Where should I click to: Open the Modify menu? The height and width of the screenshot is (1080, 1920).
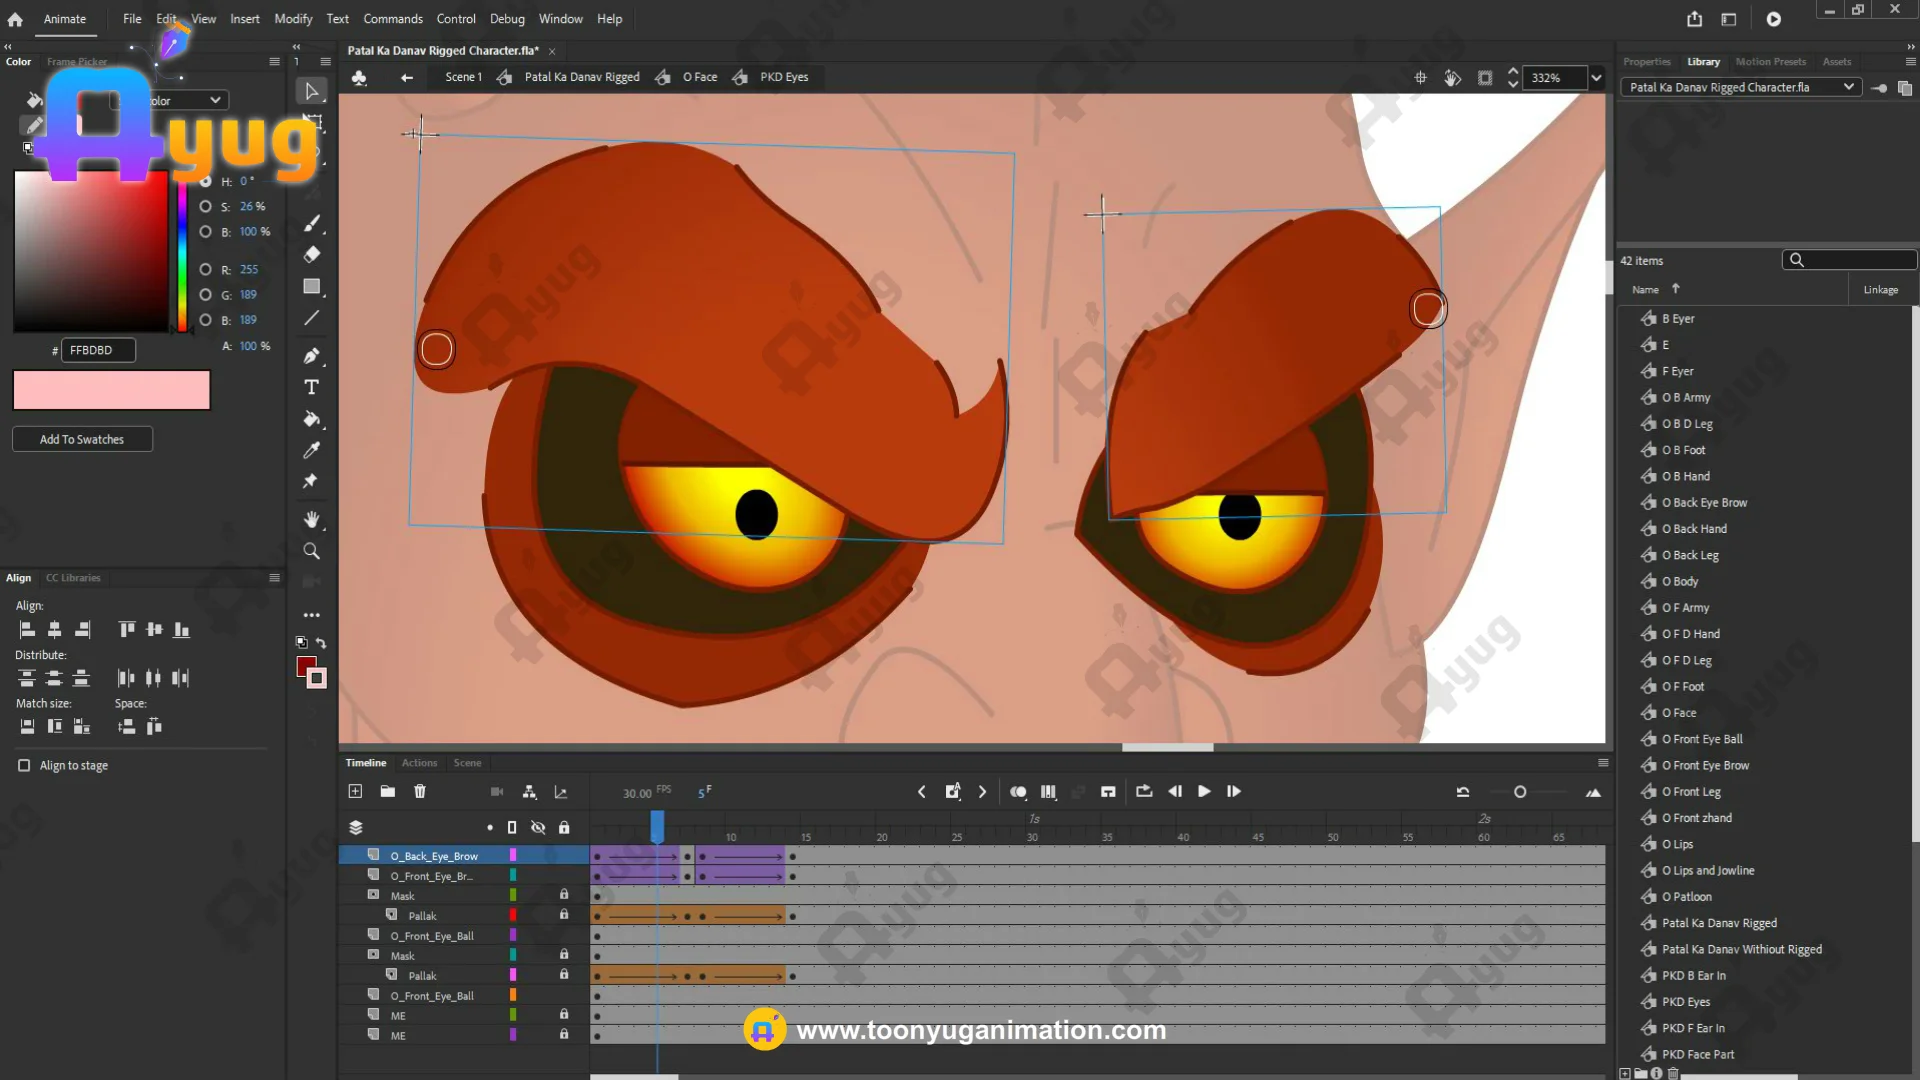tap(293, 19)
